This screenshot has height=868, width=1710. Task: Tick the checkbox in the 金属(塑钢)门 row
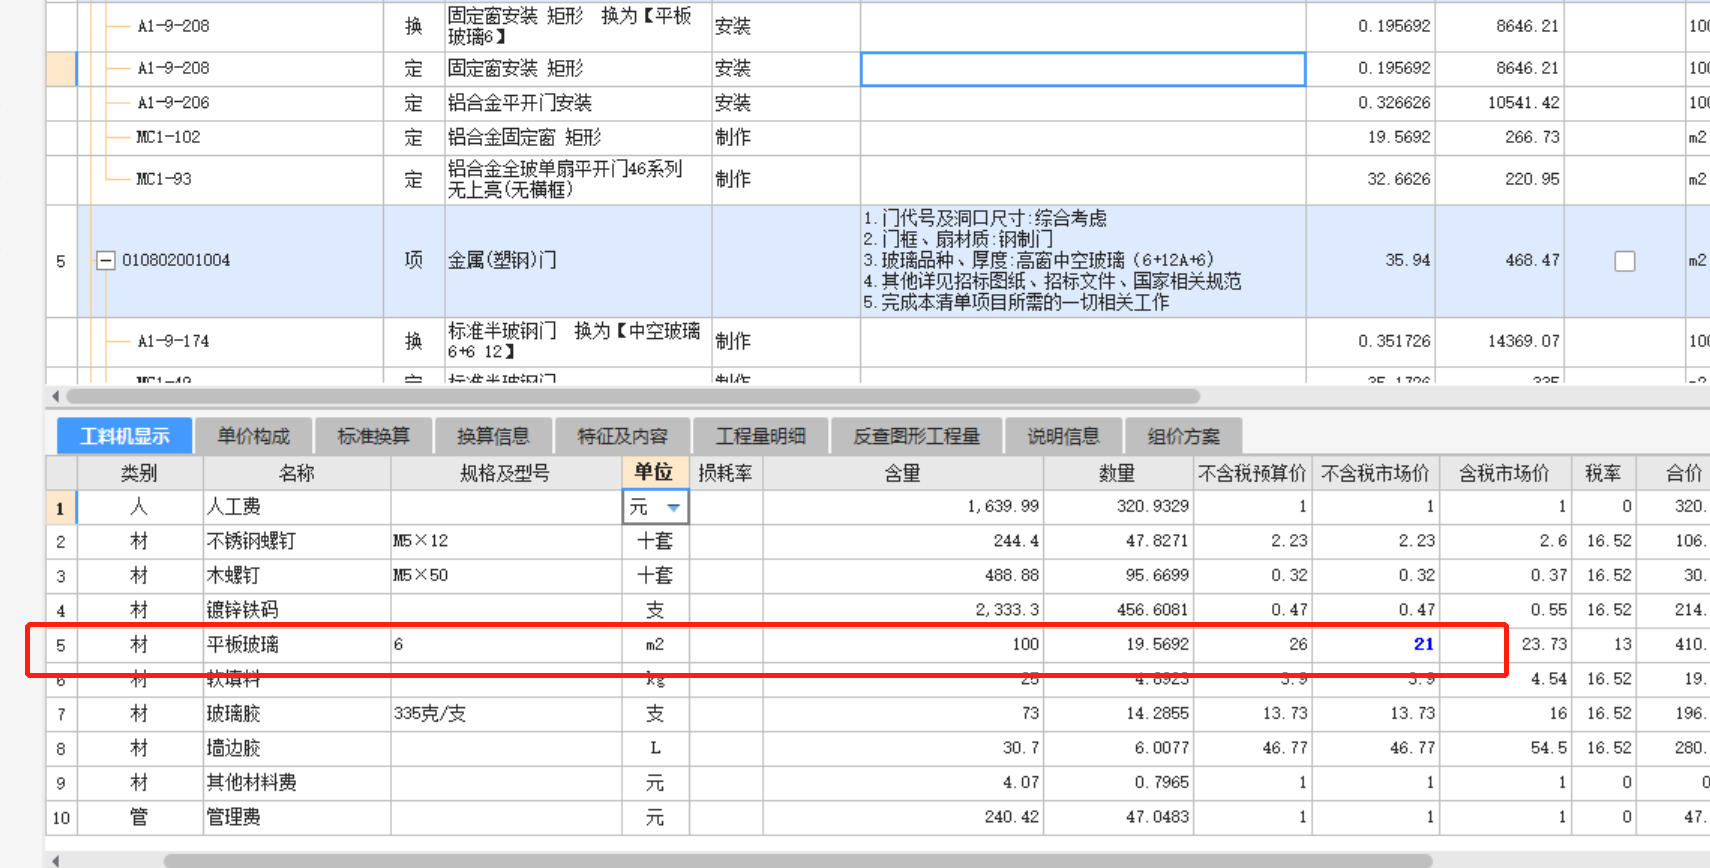tap(1625, 261)
